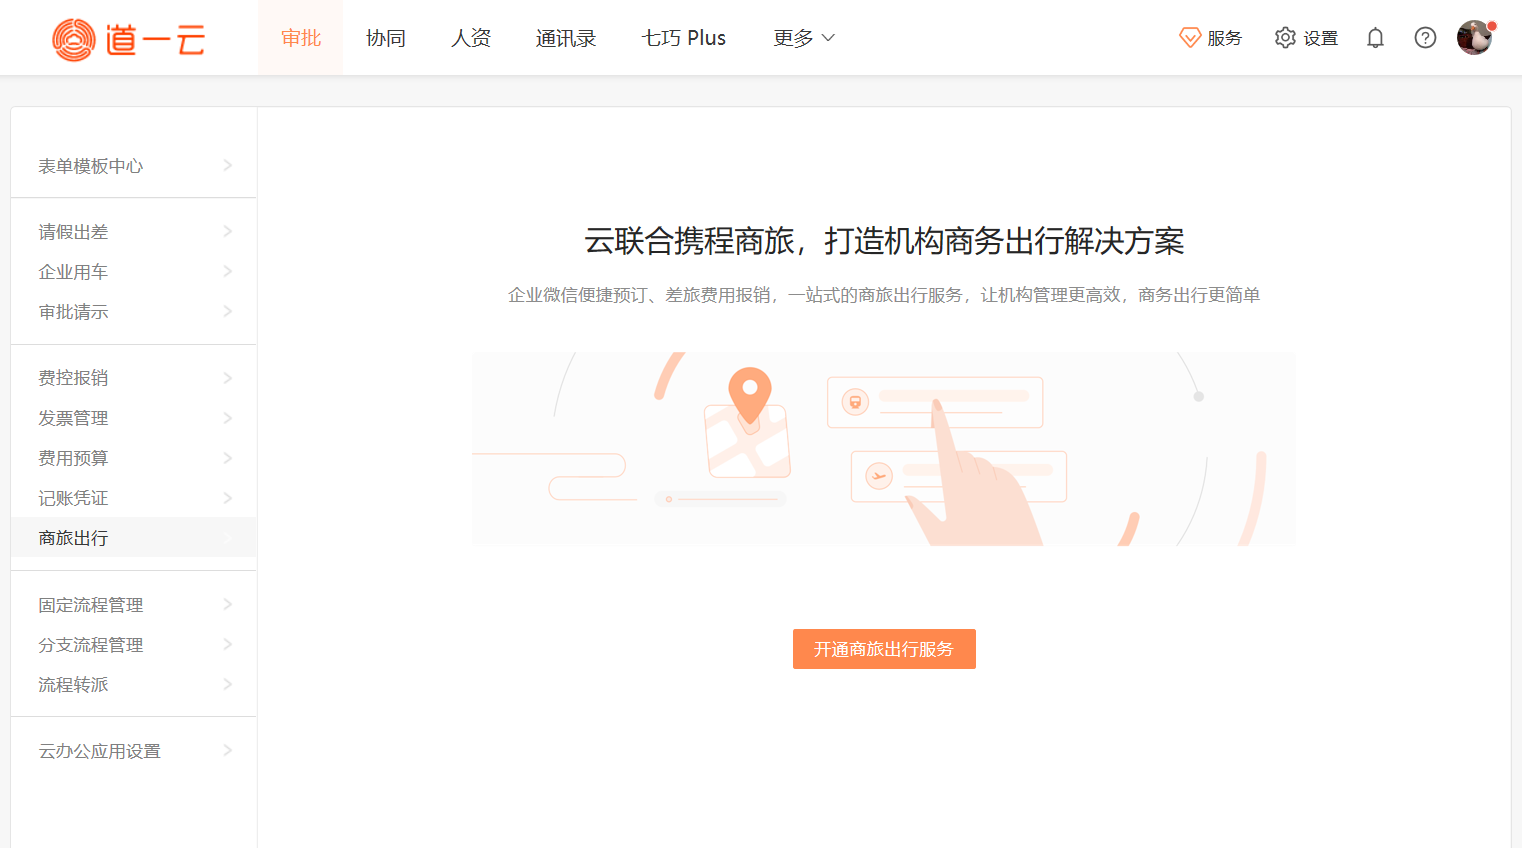
Task: Click the business travel illustration banner
Action: (x=884, y=448)
